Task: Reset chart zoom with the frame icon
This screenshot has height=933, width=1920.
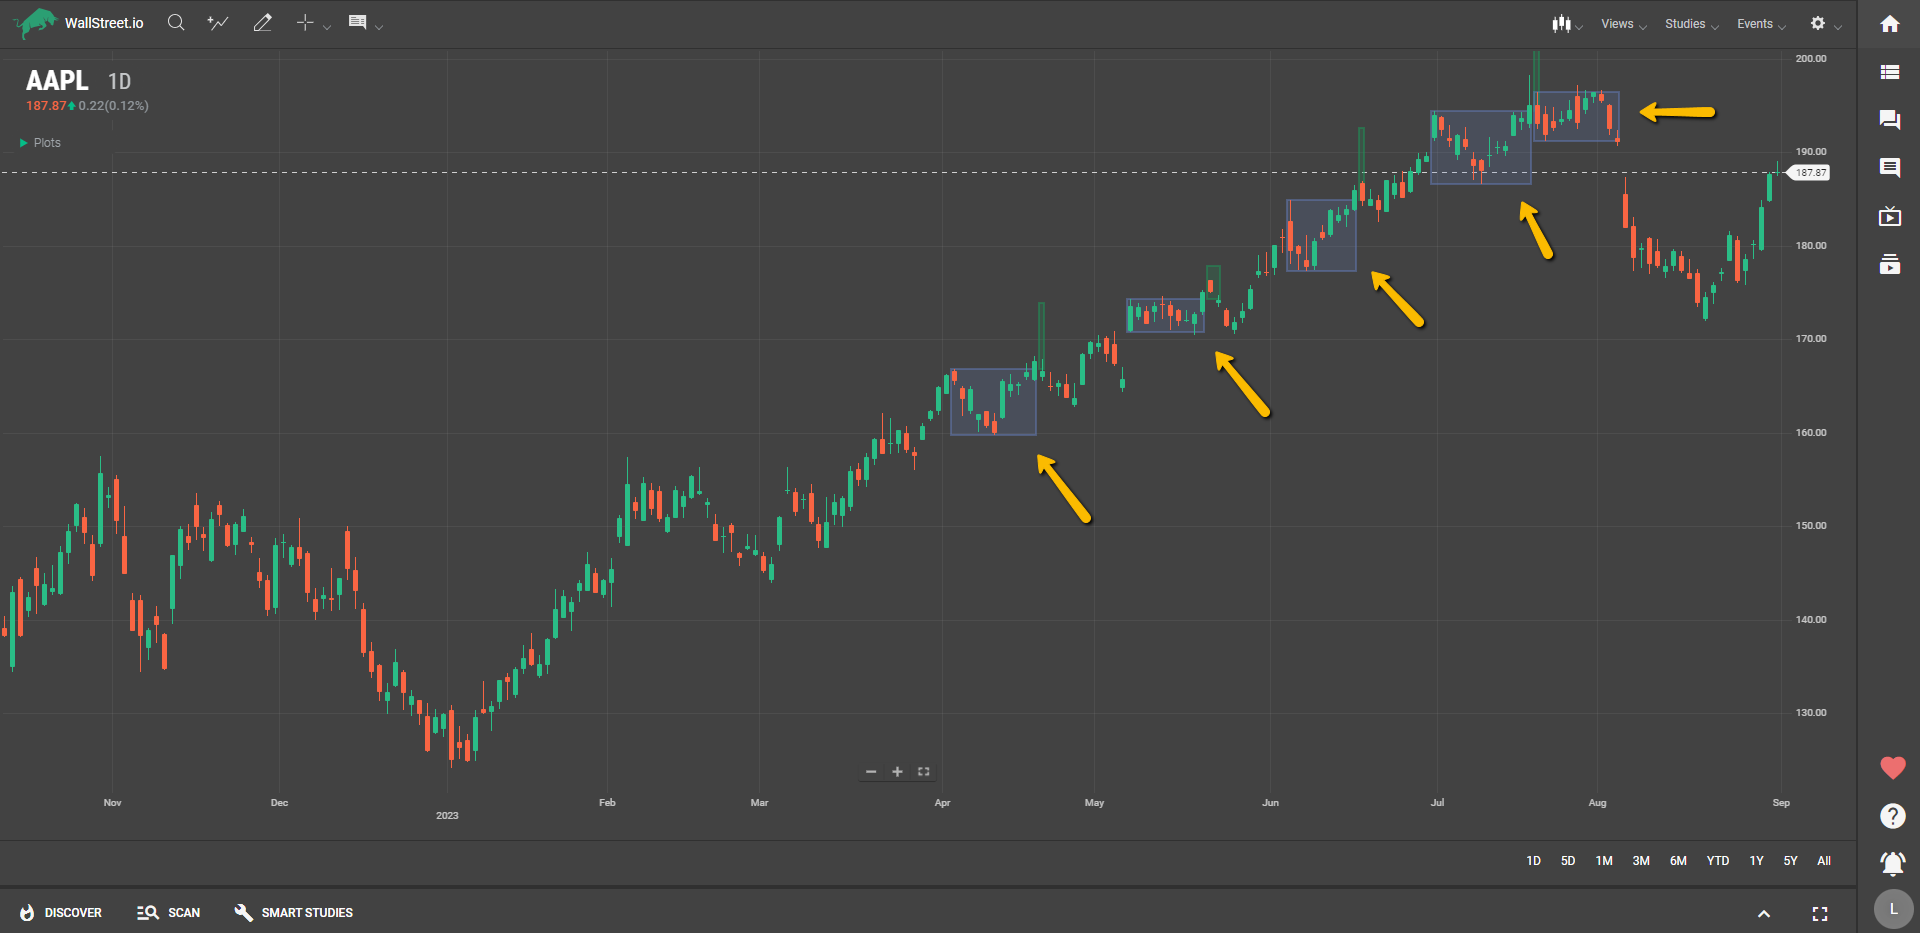Action: click(923, 772)
